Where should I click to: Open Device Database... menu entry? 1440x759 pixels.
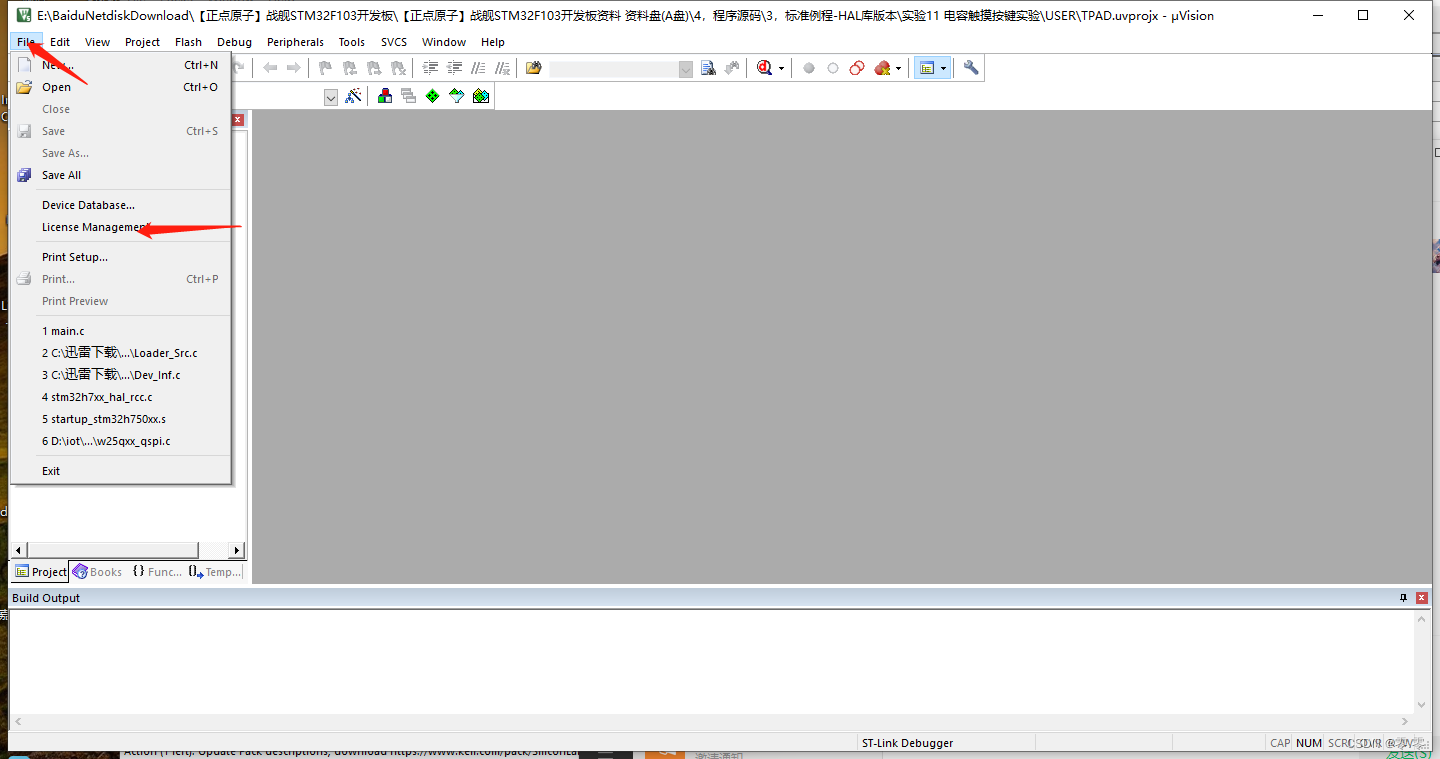(121, 205)
